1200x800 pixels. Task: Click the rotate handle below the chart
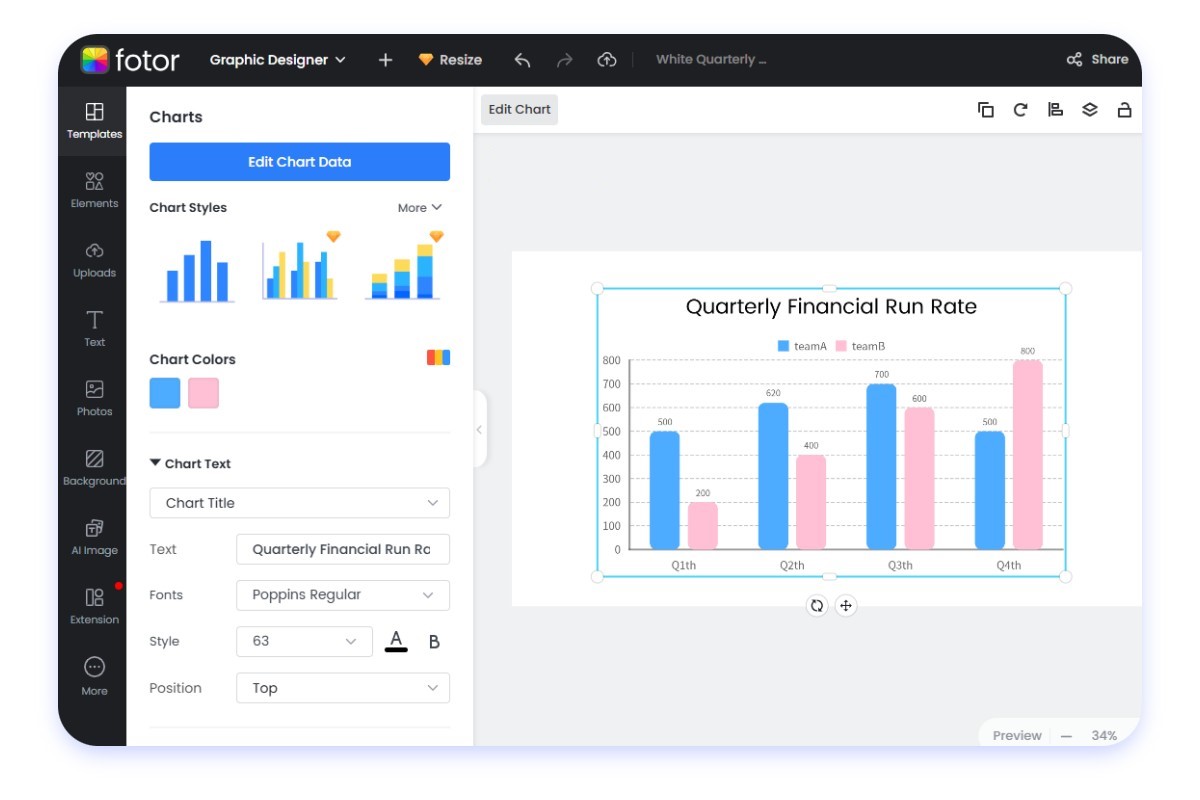point(817,604)
